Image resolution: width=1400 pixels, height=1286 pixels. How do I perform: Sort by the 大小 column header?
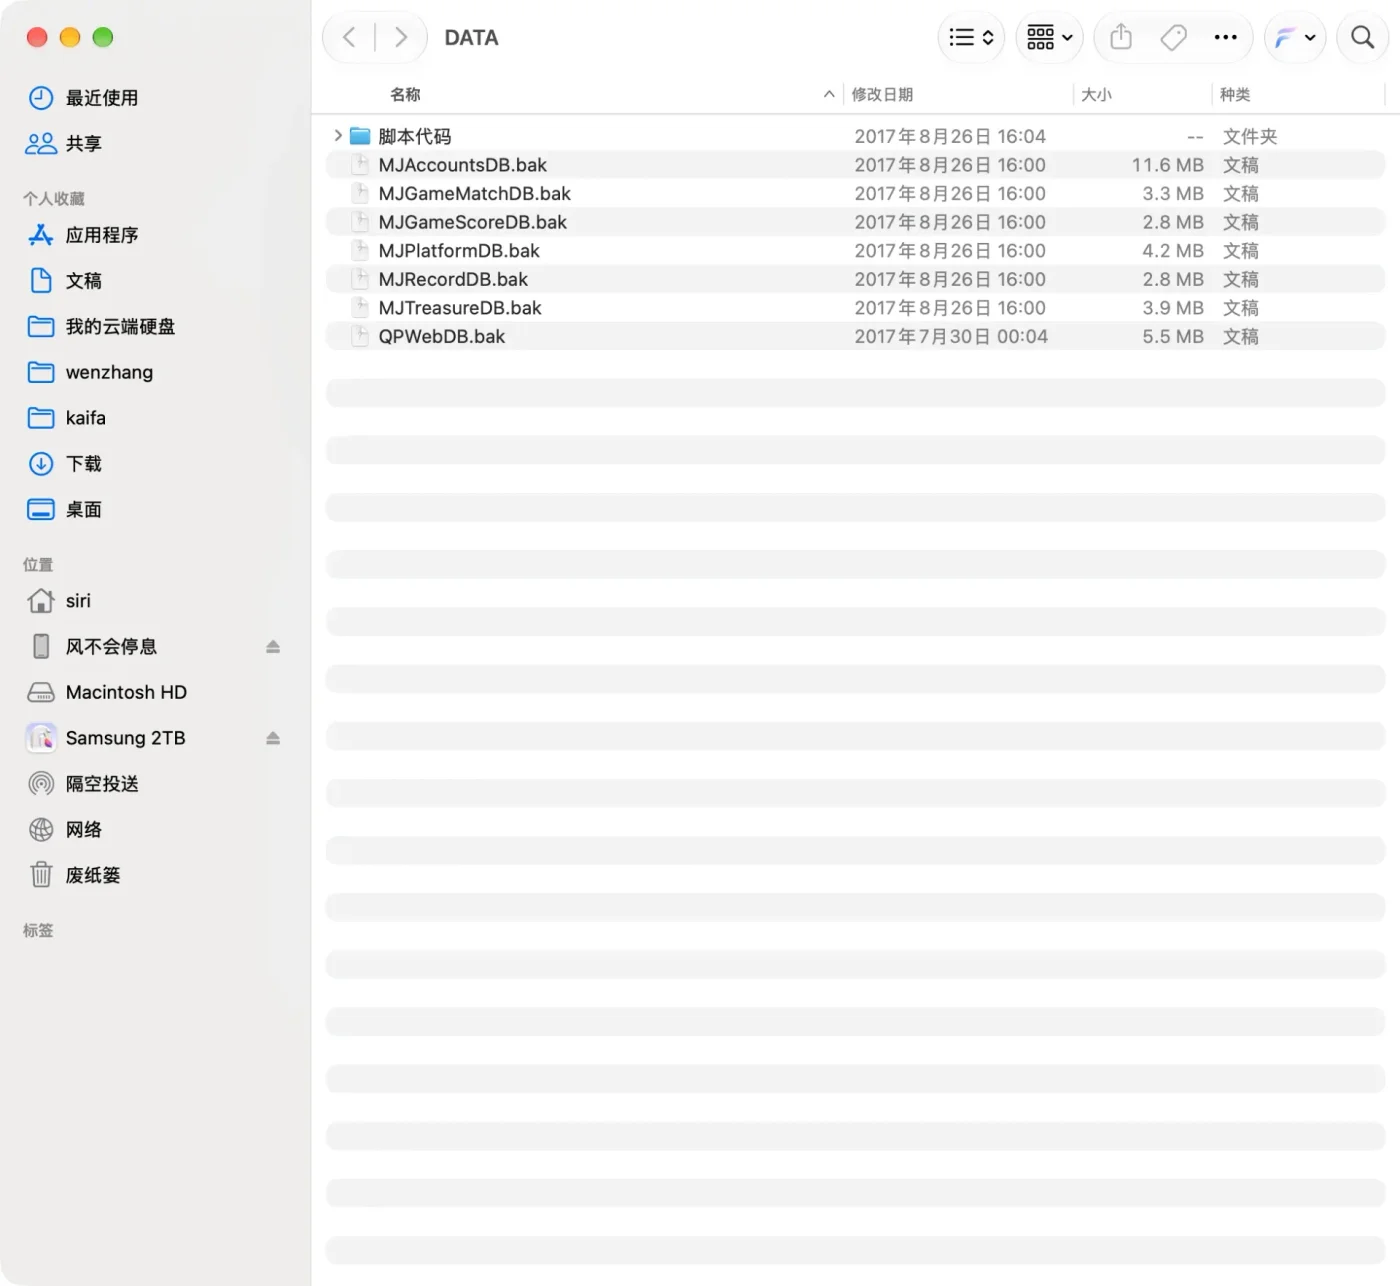click(x=1096, y=94)
